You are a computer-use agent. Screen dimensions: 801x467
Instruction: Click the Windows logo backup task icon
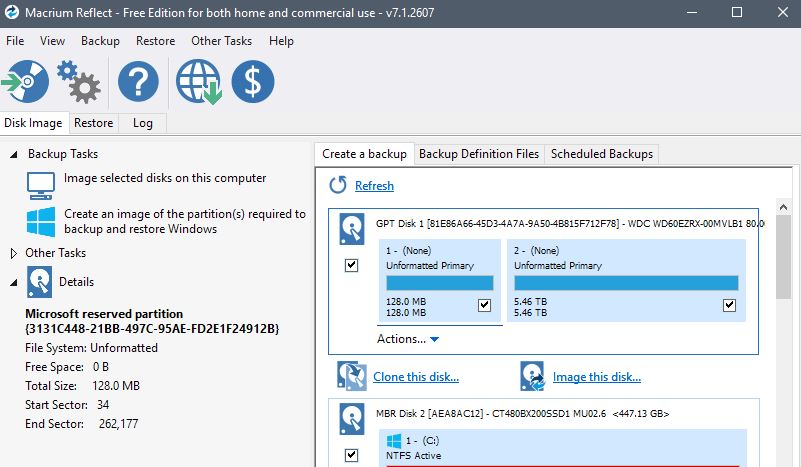point(41,222)
